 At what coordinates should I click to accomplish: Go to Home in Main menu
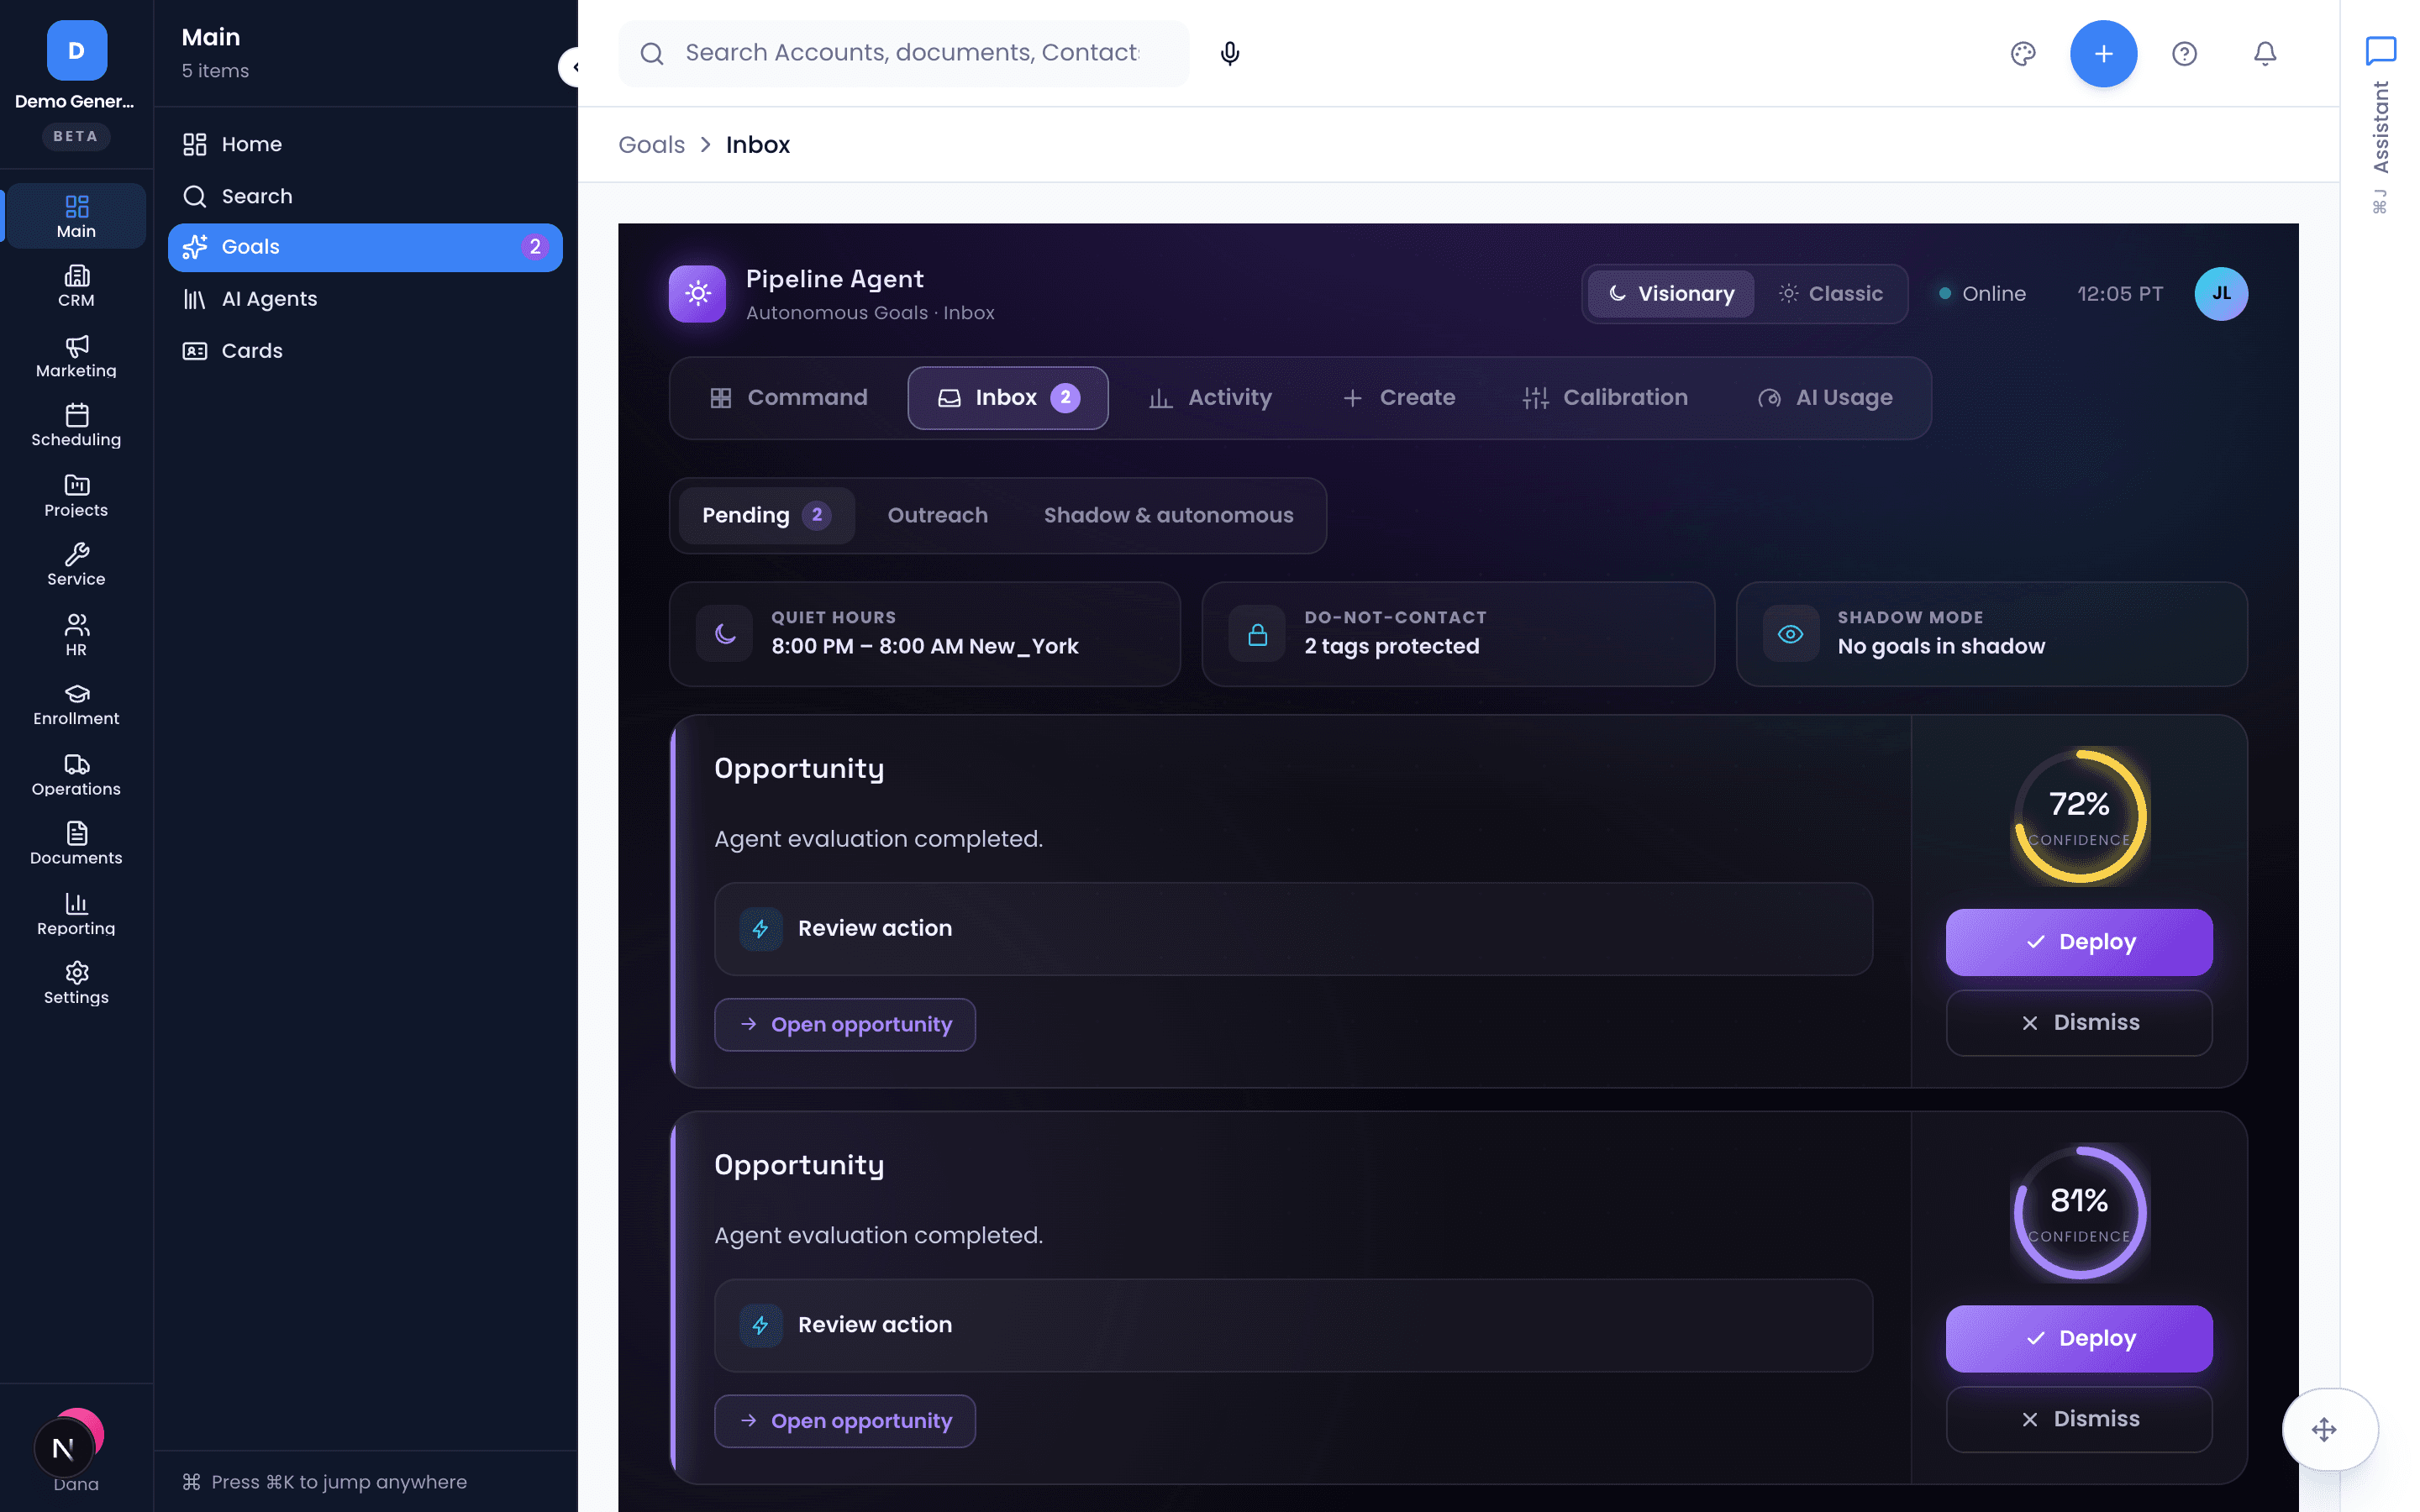(x=365, y=144)
